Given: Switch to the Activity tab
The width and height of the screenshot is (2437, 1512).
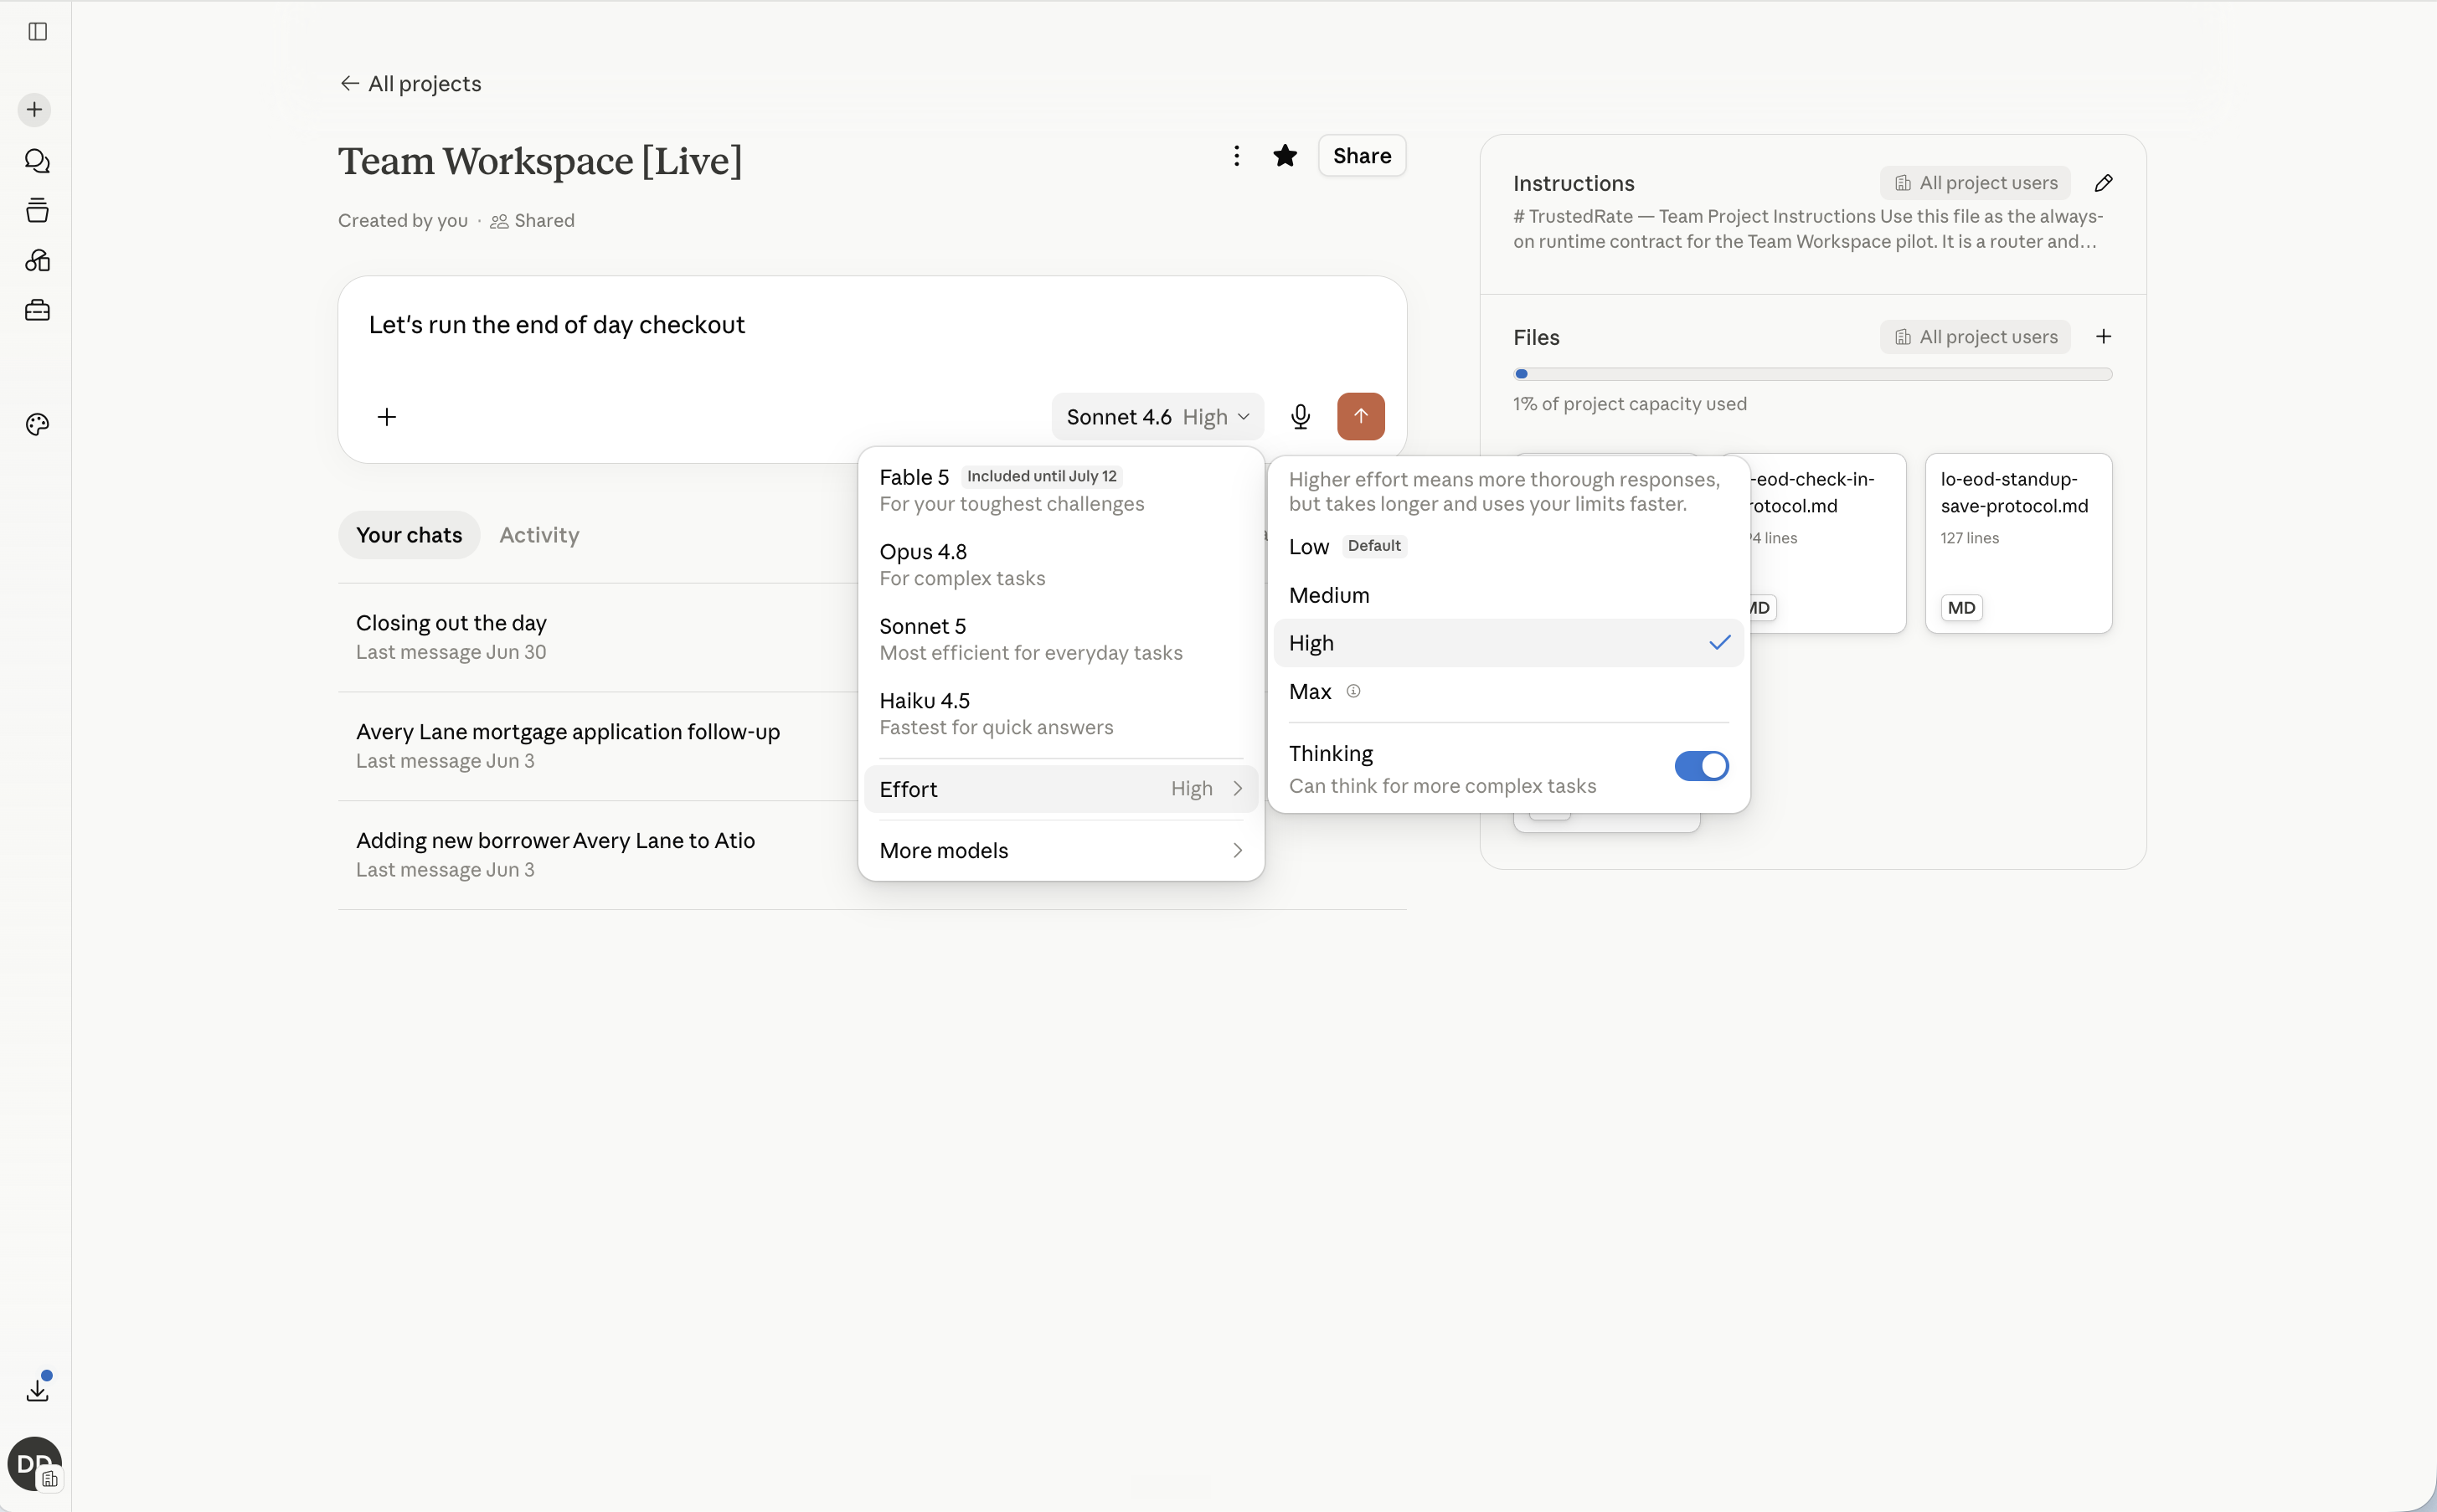Looking at the screenshot, I should (539, 535).
